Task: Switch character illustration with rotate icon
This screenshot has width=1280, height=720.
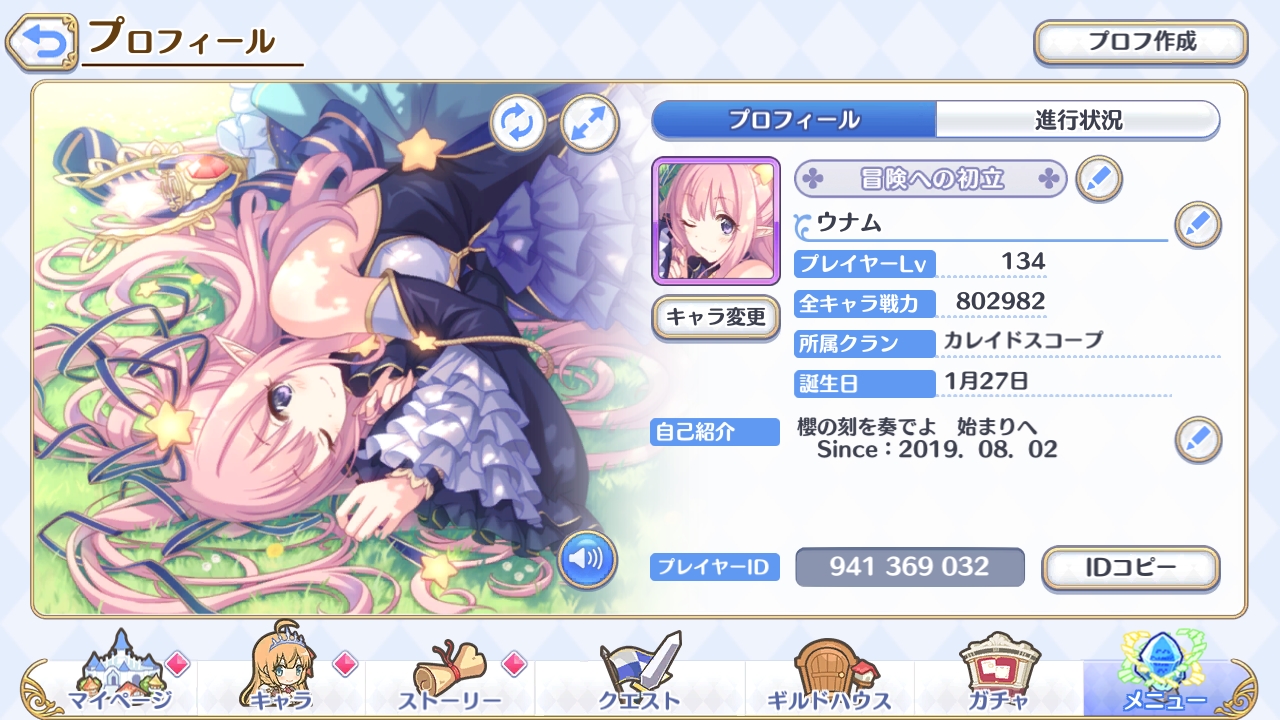Action: [518, 124]
